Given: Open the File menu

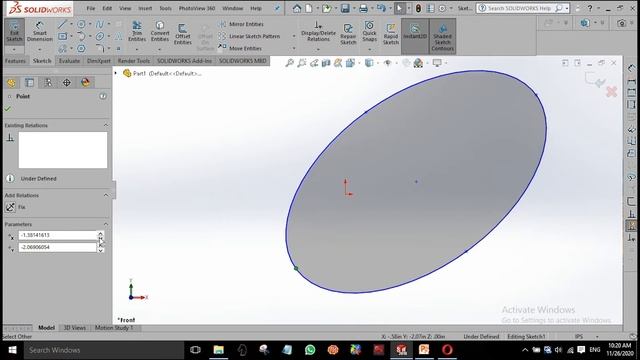Looking at the screenshot, I should pos(91,8).
